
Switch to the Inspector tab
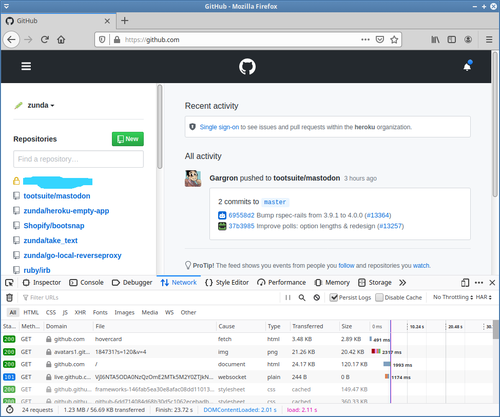click(x=42, y=283)
